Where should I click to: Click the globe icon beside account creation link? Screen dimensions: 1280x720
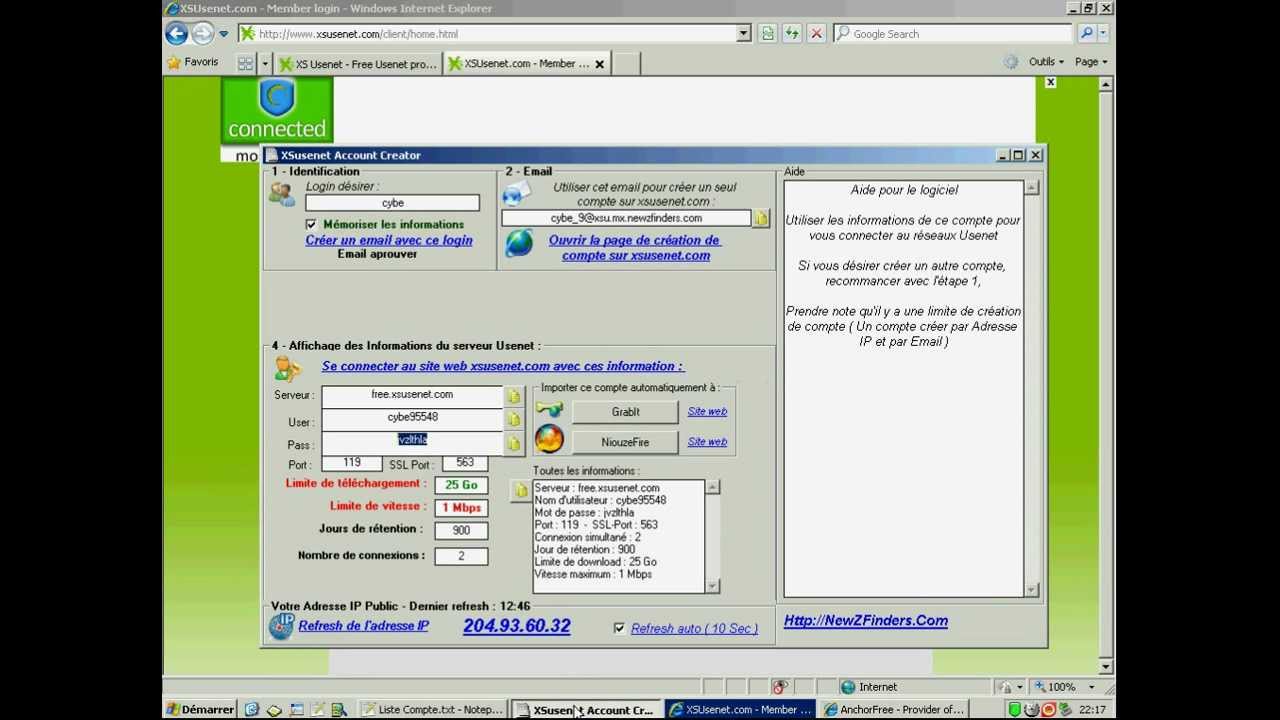coord(518,243)
